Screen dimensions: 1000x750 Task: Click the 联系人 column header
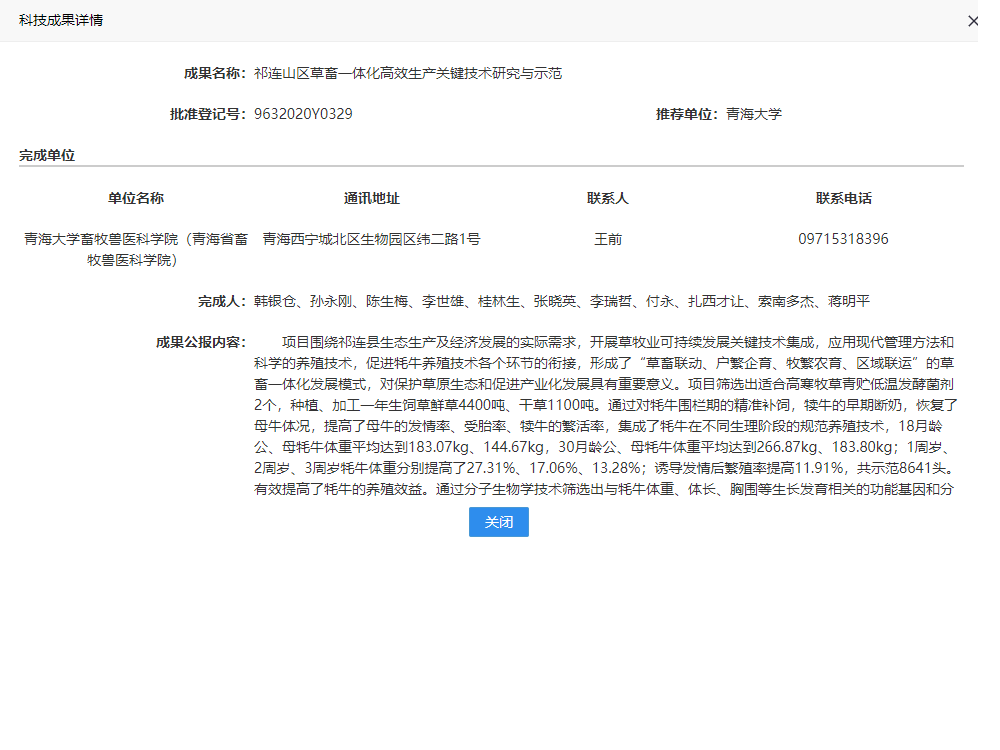pos(608,198)
